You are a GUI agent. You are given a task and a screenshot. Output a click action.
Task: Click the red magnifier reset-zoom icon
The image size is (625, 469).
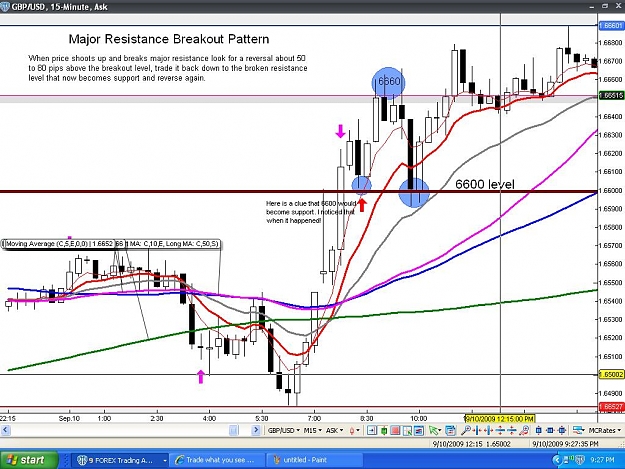point(524,430)
